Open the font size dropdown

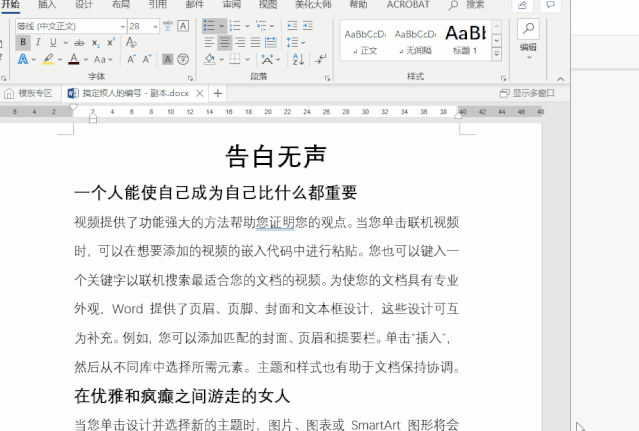154,26
